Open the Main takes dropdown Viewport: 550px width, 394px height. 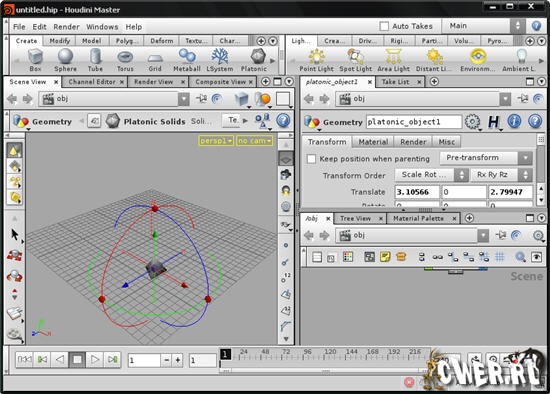(x=482, y=26)
